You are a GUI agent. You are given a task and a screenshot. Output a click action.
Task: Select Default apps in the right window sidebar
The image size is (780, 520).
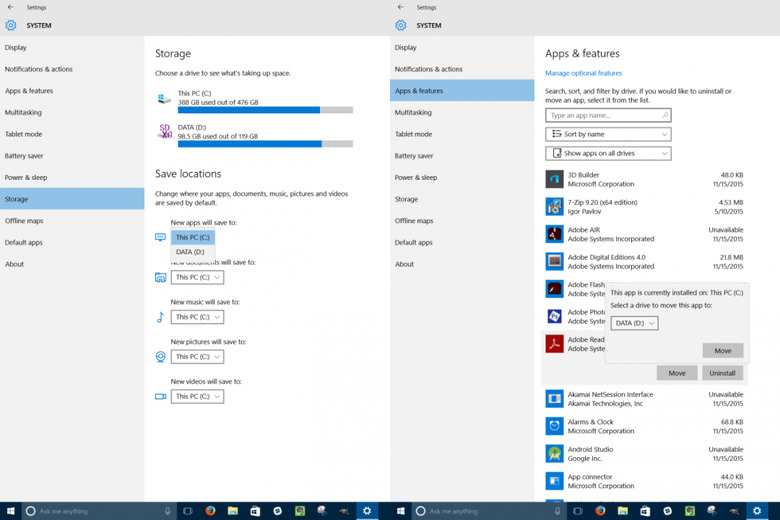coord(462,242)
